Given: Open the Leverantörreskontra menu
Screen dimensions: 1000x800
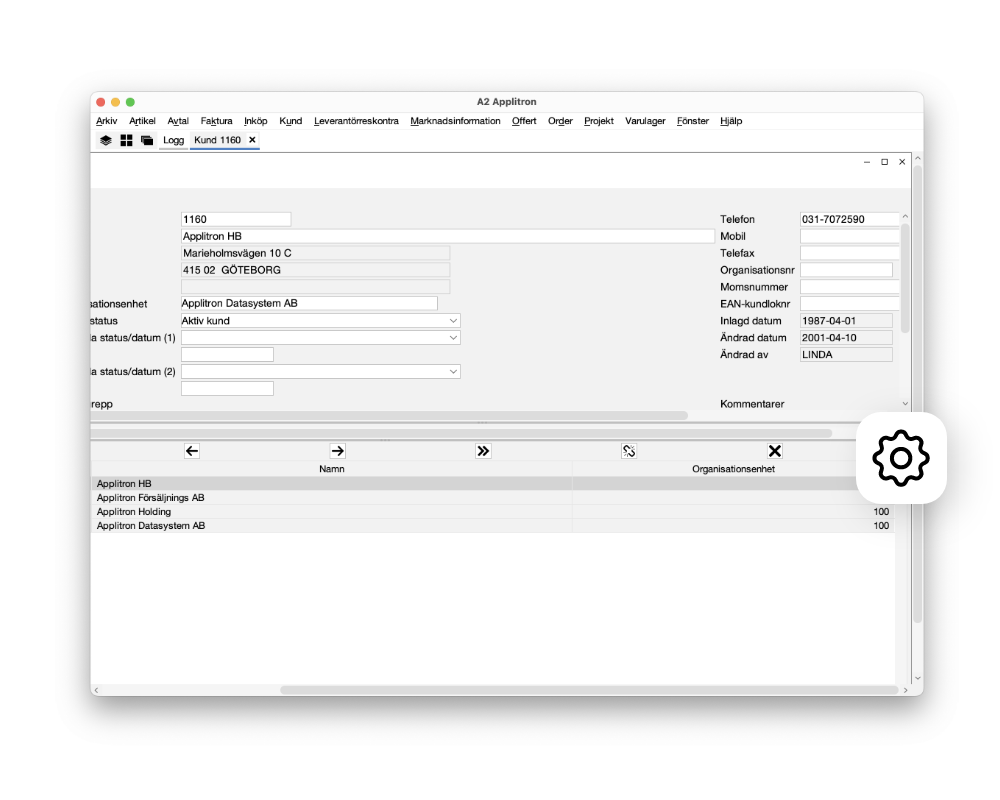Looking at the screenshot, I should [357, 121].
